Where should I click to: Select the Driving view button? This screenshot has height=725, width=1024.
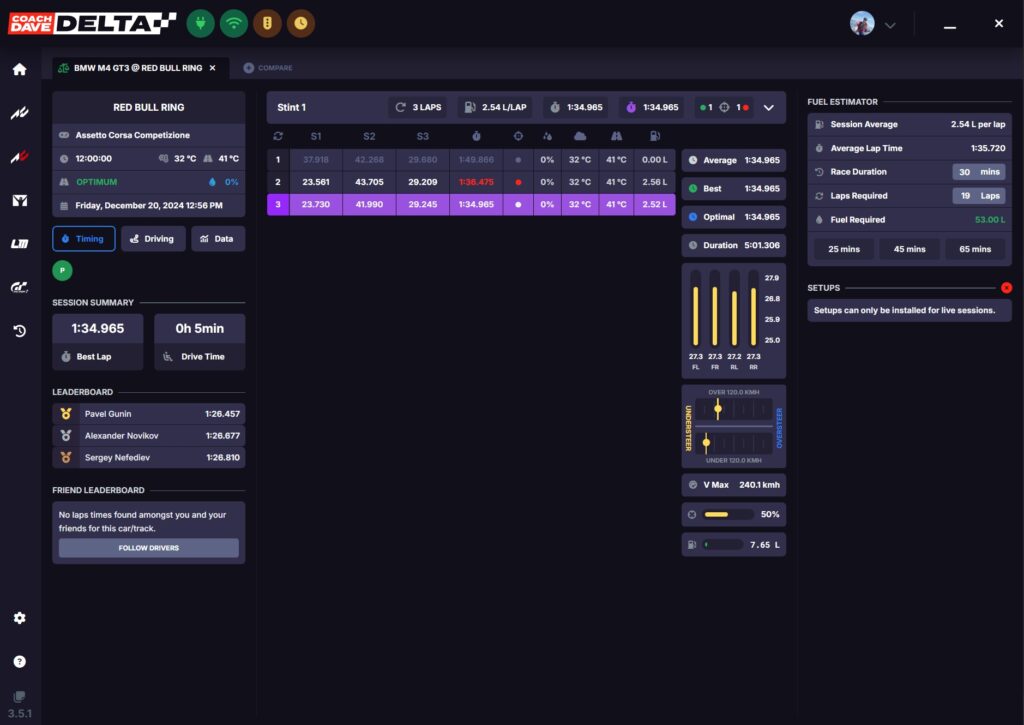click(x=153, y=239)
